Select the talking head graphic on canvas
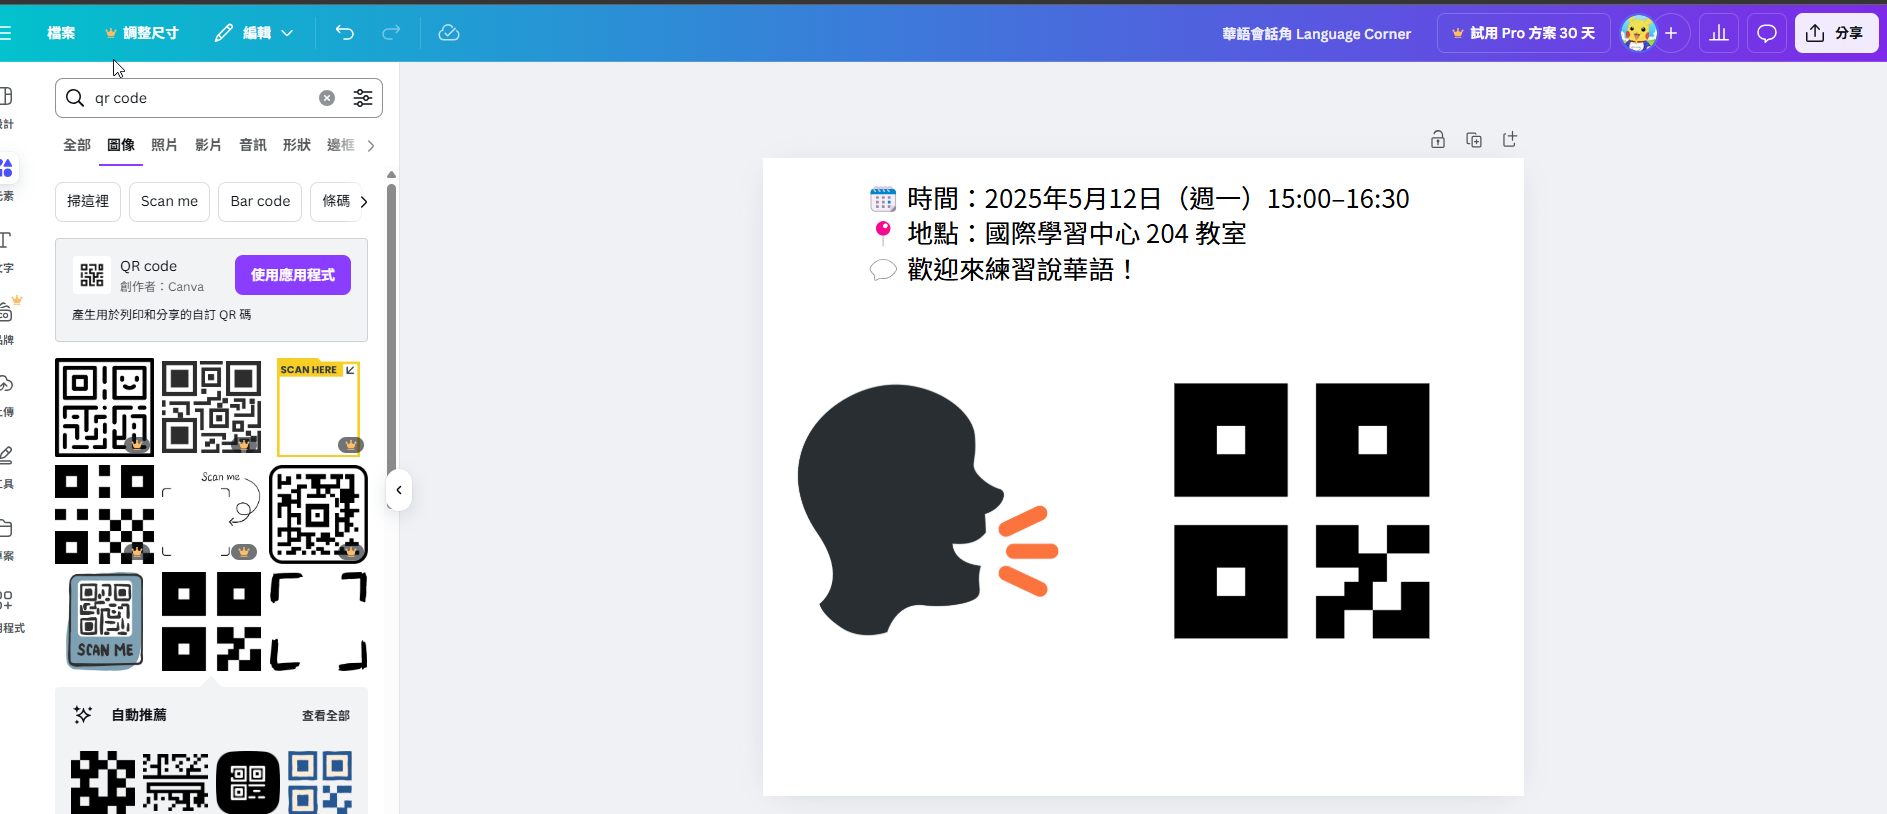Viewport: 1887px width, 814px height. click(927, 510)
